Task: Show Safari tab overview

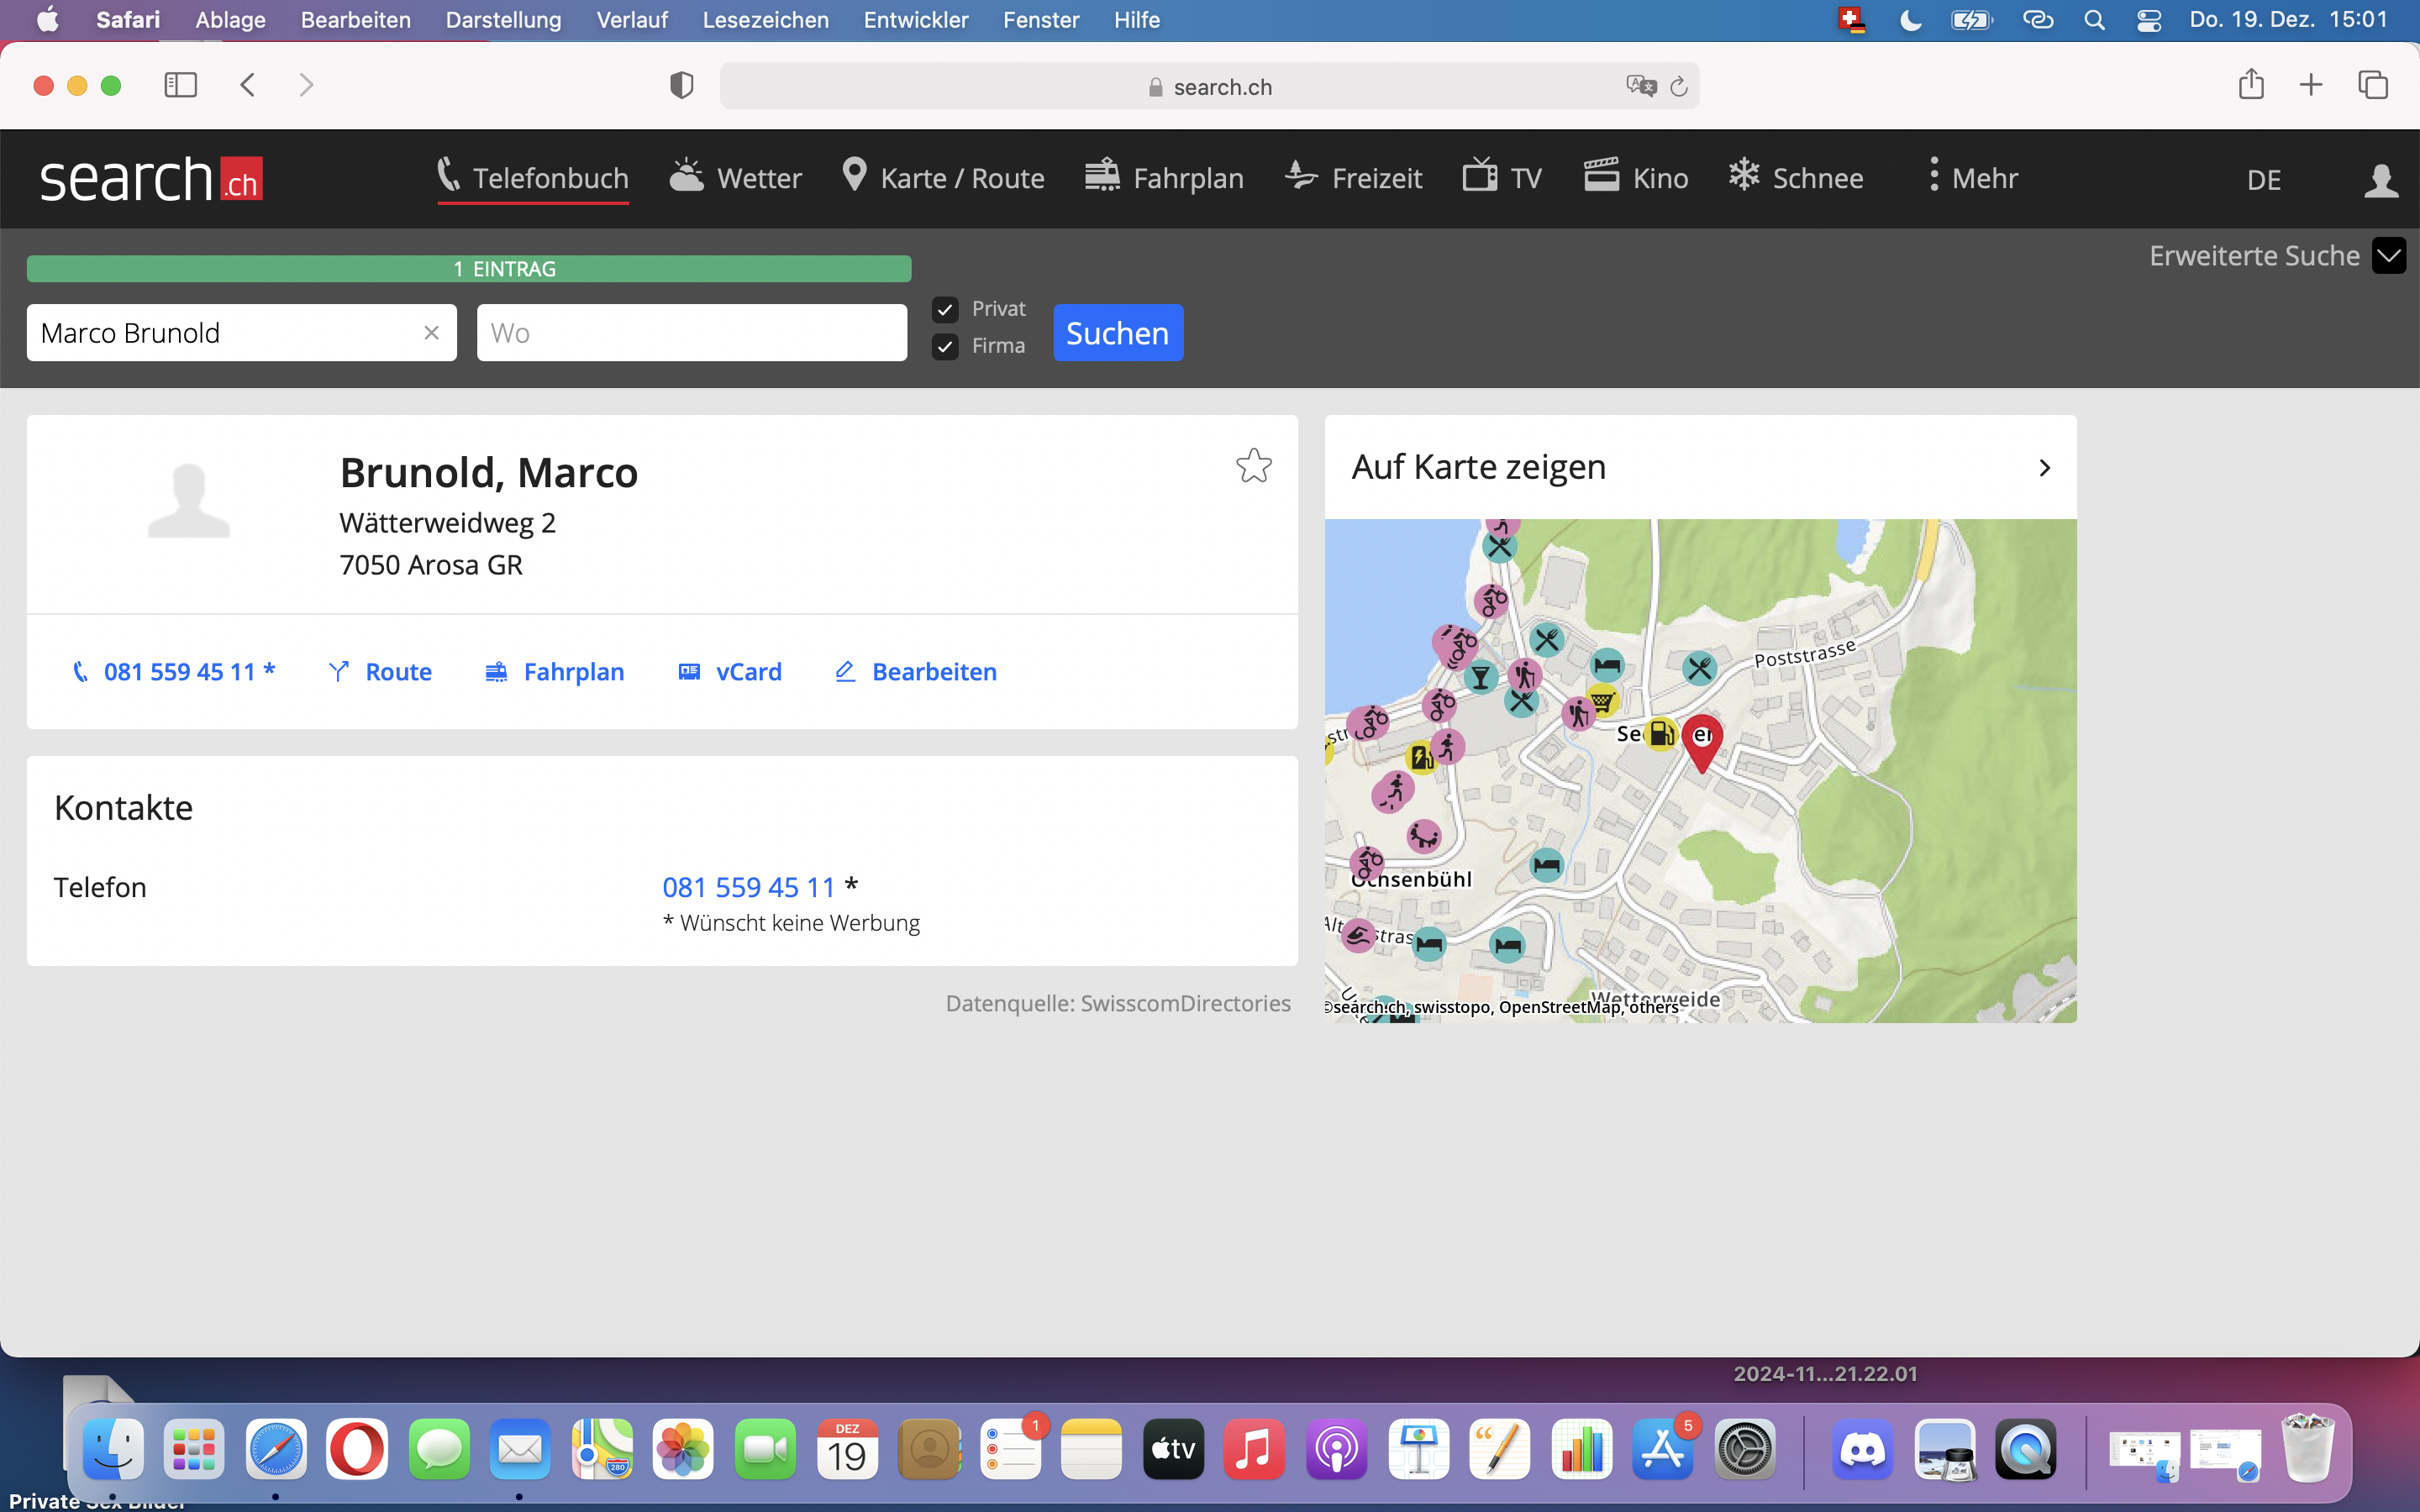Action: (x=2373, y=85)
